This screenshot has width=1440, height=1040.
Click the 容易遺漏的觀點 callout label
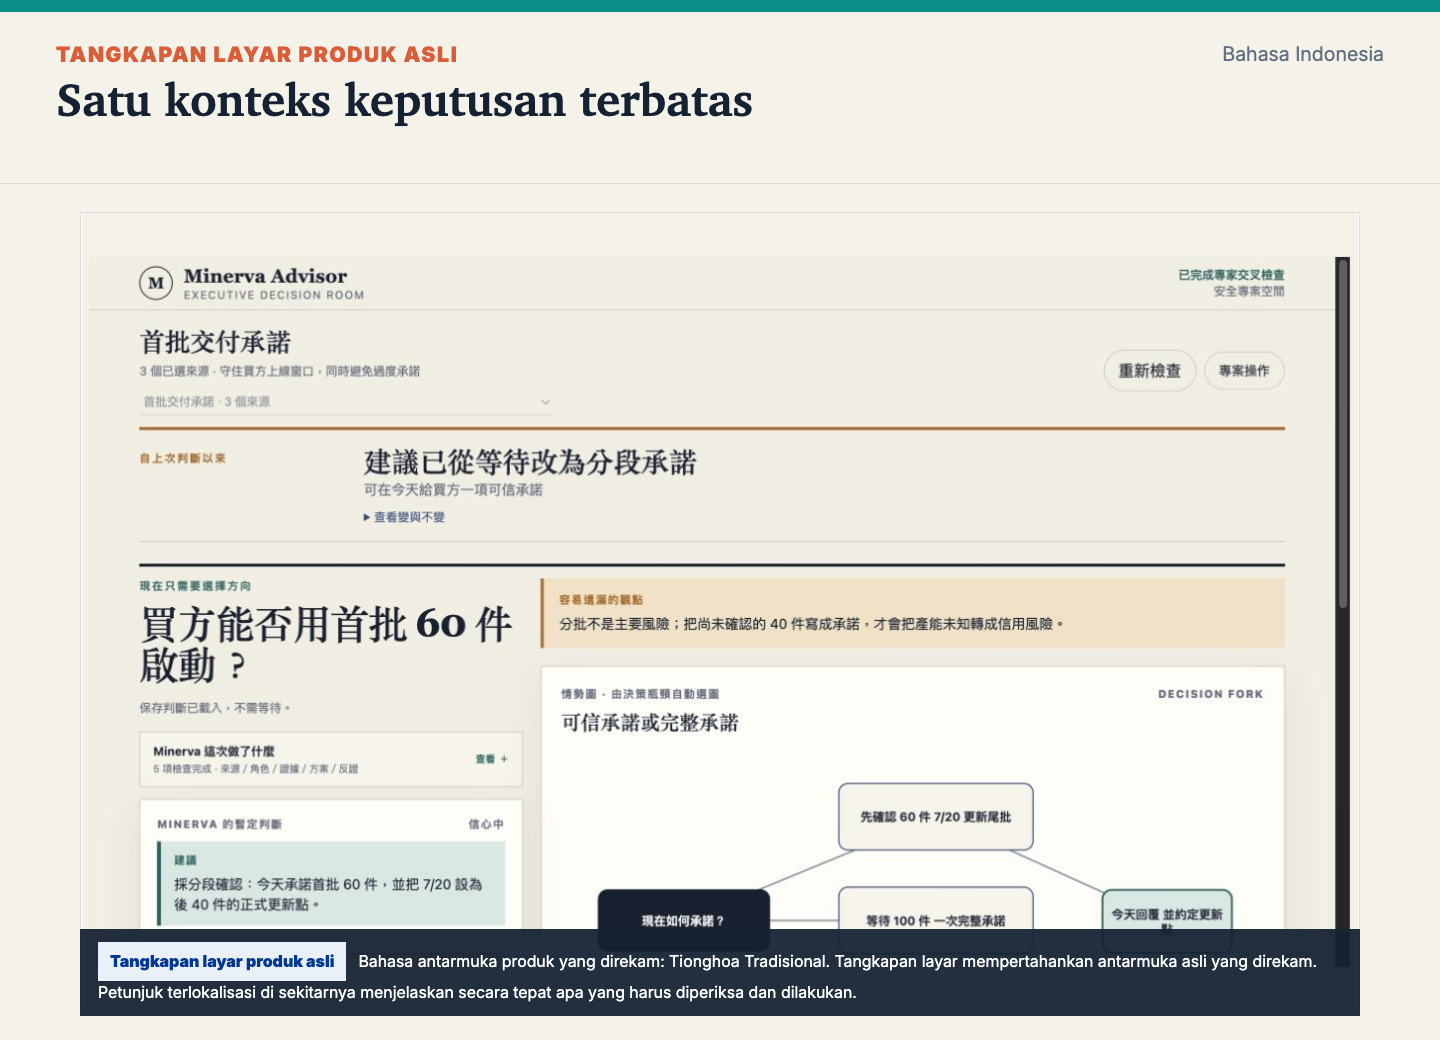(x=601, y=600)
